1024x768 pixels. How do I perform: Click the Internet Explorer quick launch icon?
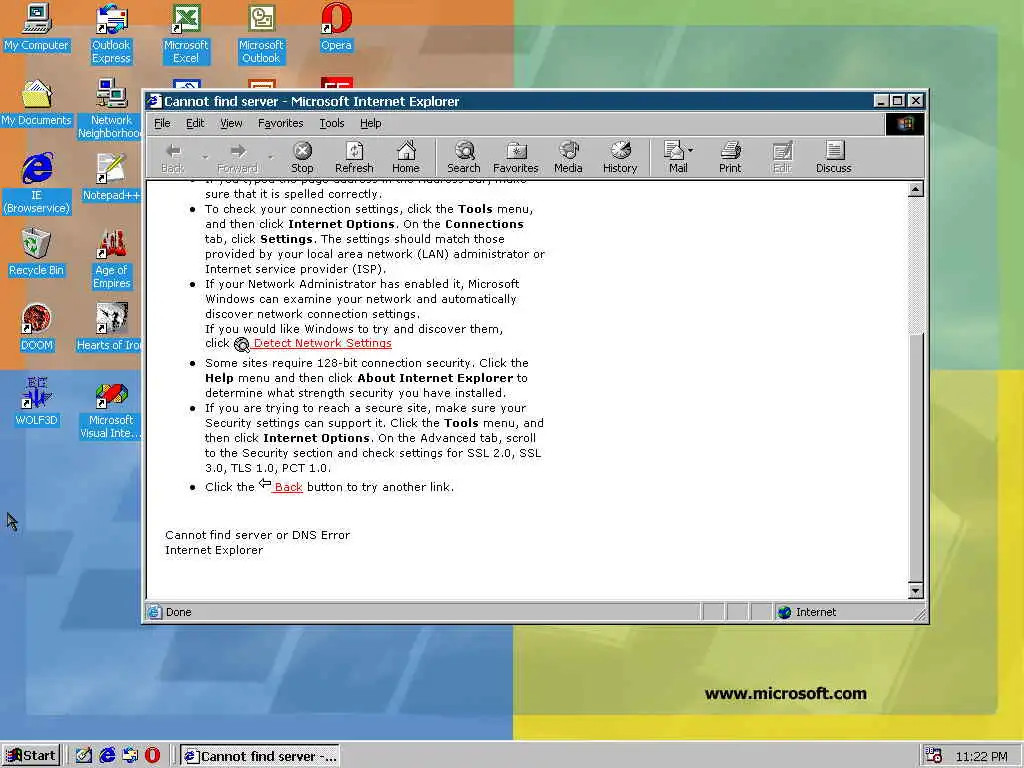pyautogui.click(x=107, y=756)
